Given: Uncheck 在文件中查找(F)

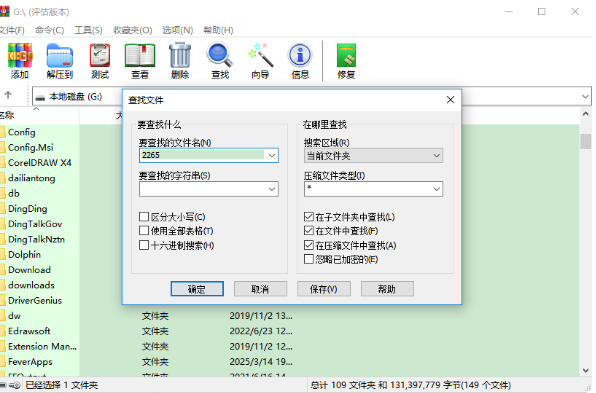Looking at the screenshot, I should [309, 230].
